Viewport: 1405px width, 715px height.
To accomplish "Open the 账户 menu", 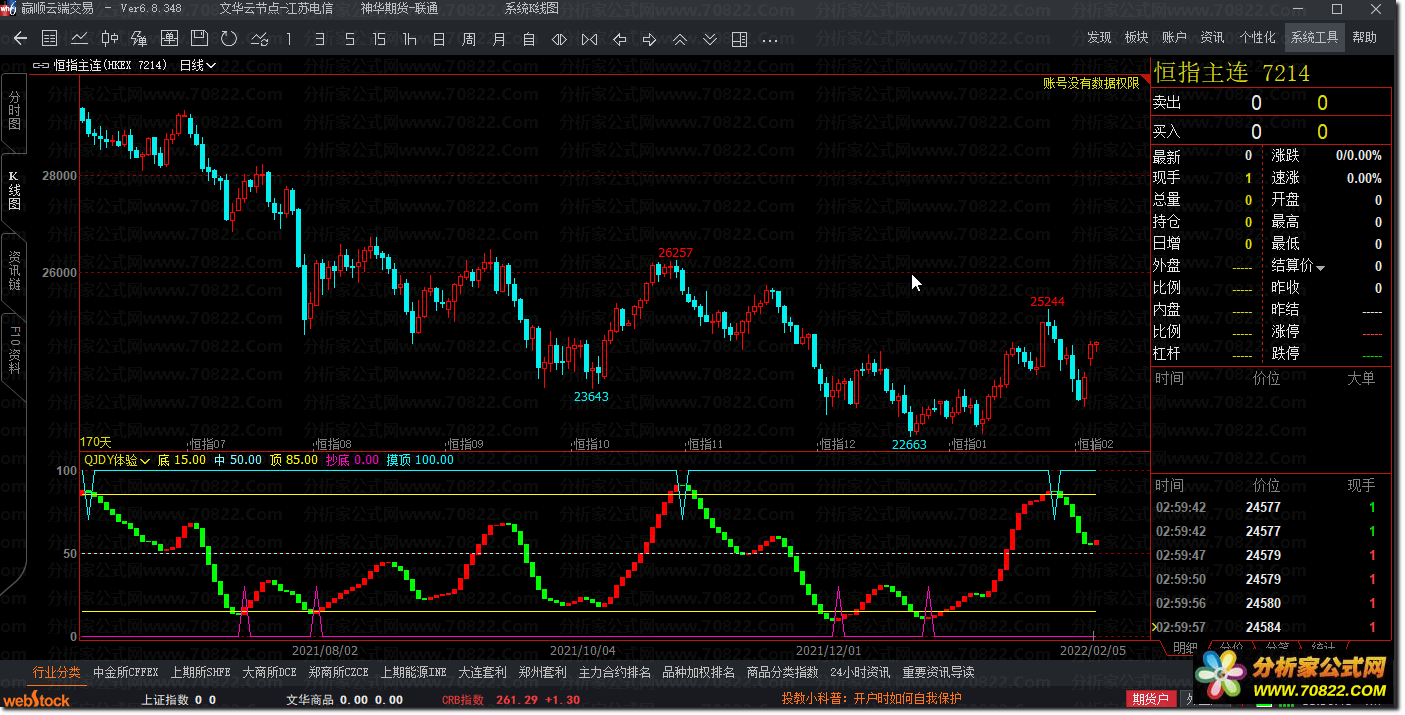I will pyautogui.click(x=1174, y=37).
